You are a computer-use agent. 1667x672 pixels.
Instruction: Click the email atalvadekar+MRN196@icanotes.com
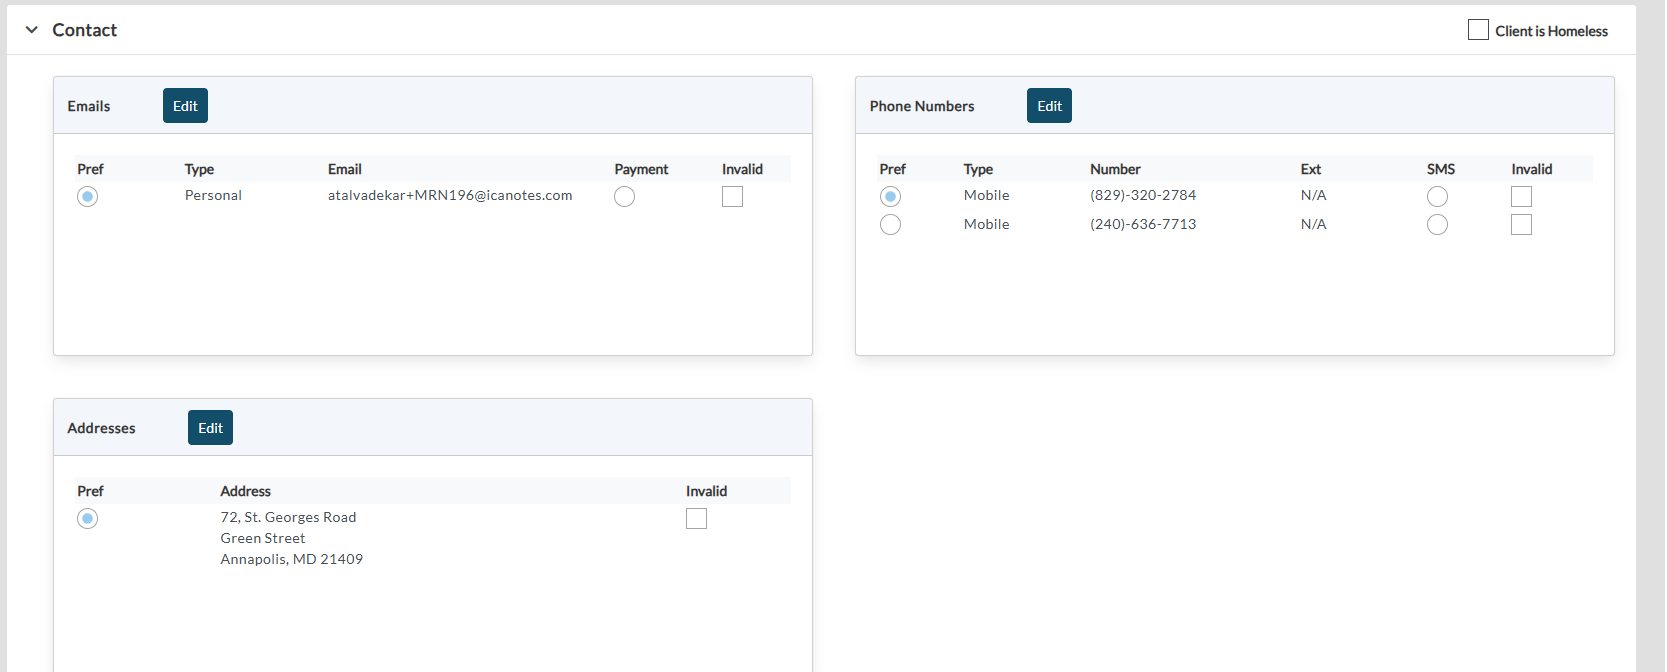click(450, 196)
